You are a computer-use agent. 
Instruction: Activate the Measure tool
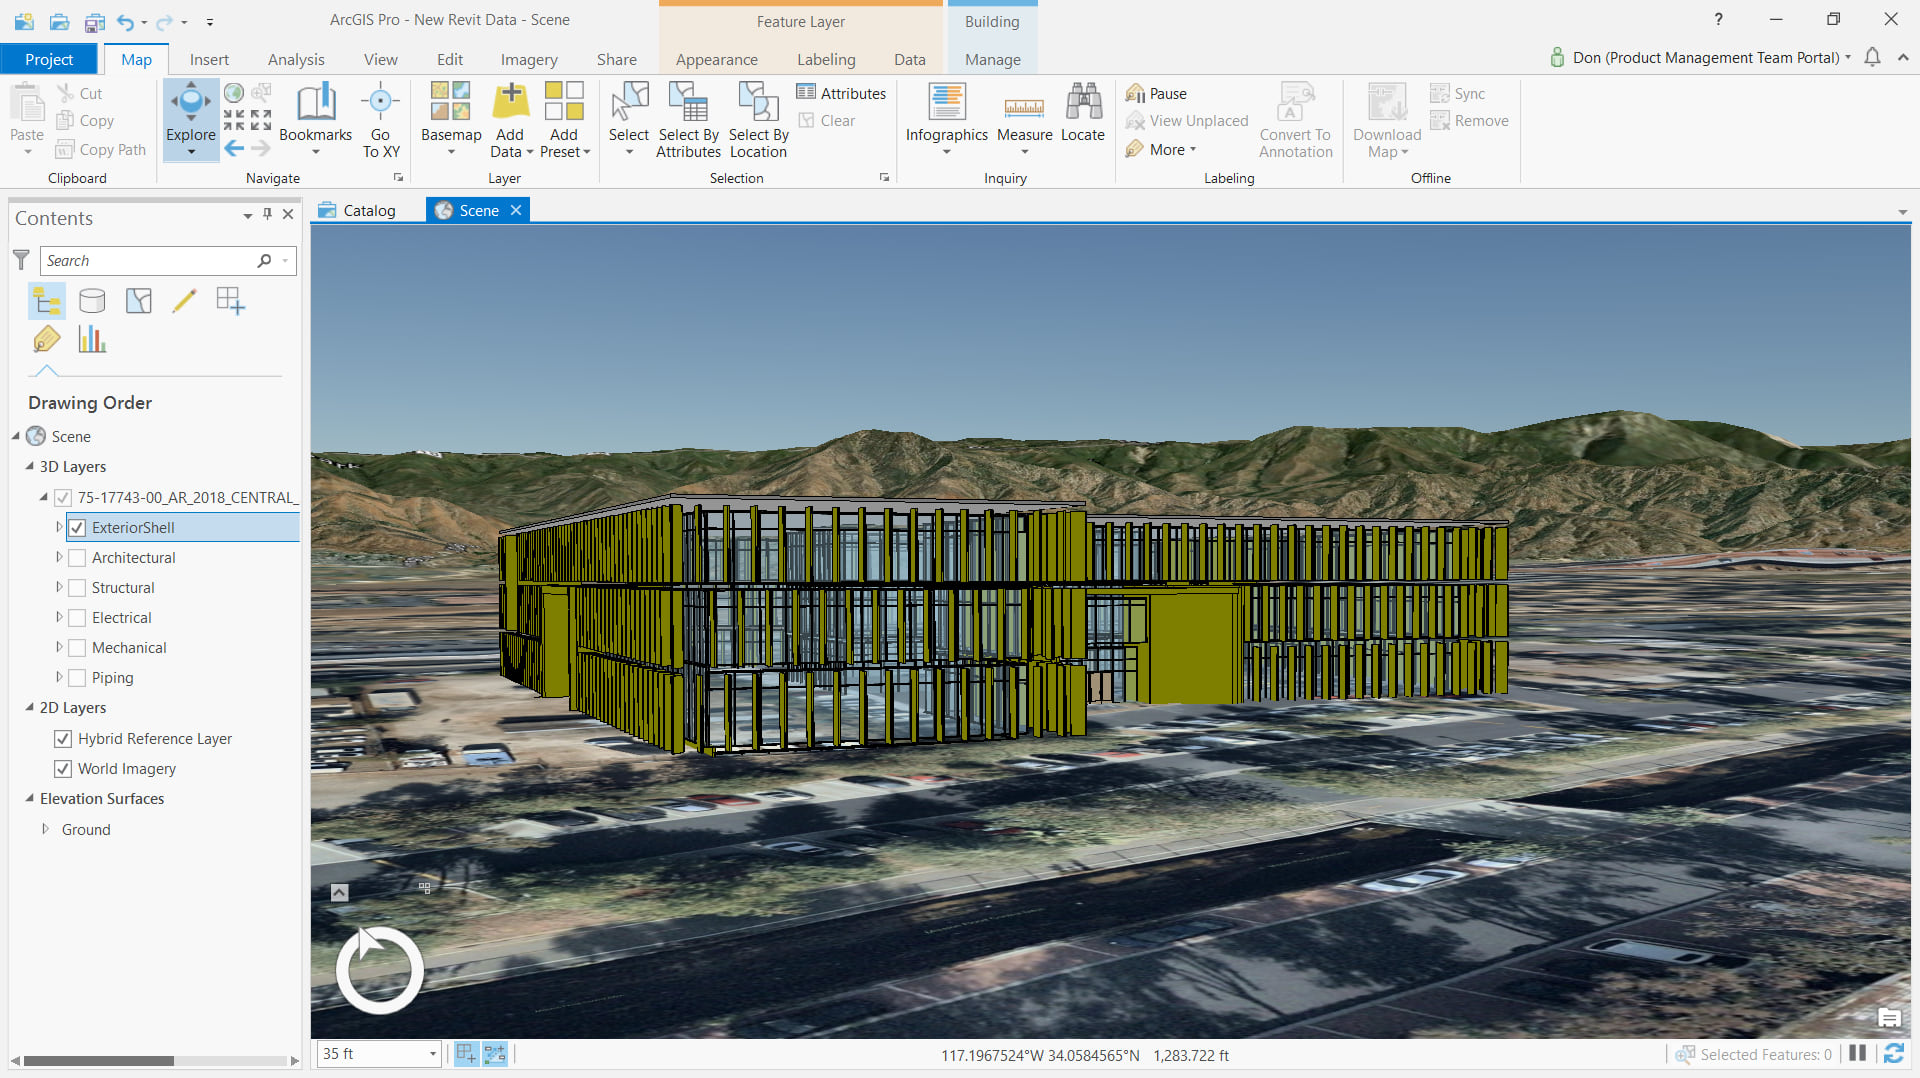[x=1024, y=118]
